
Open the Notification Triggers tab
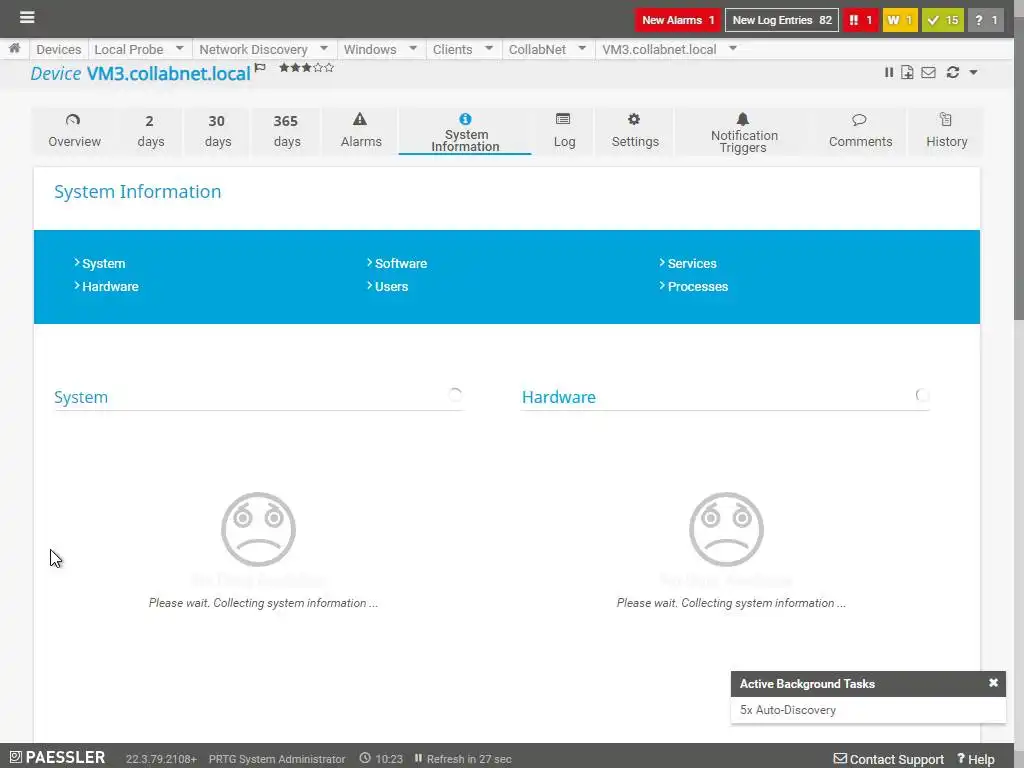pyautogui.click(x=744, y=131)
